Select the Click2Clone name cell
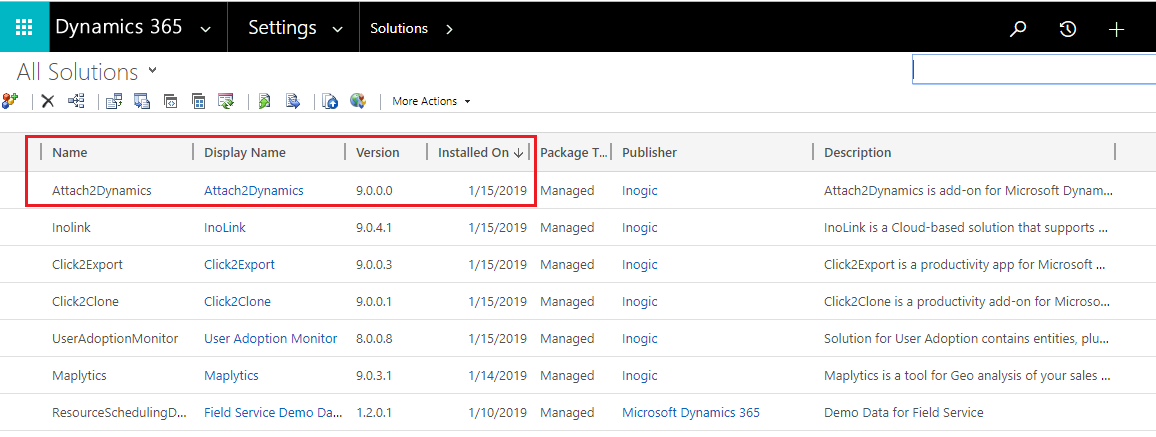This screenshot has height=437, width=1156. [86, 301]
